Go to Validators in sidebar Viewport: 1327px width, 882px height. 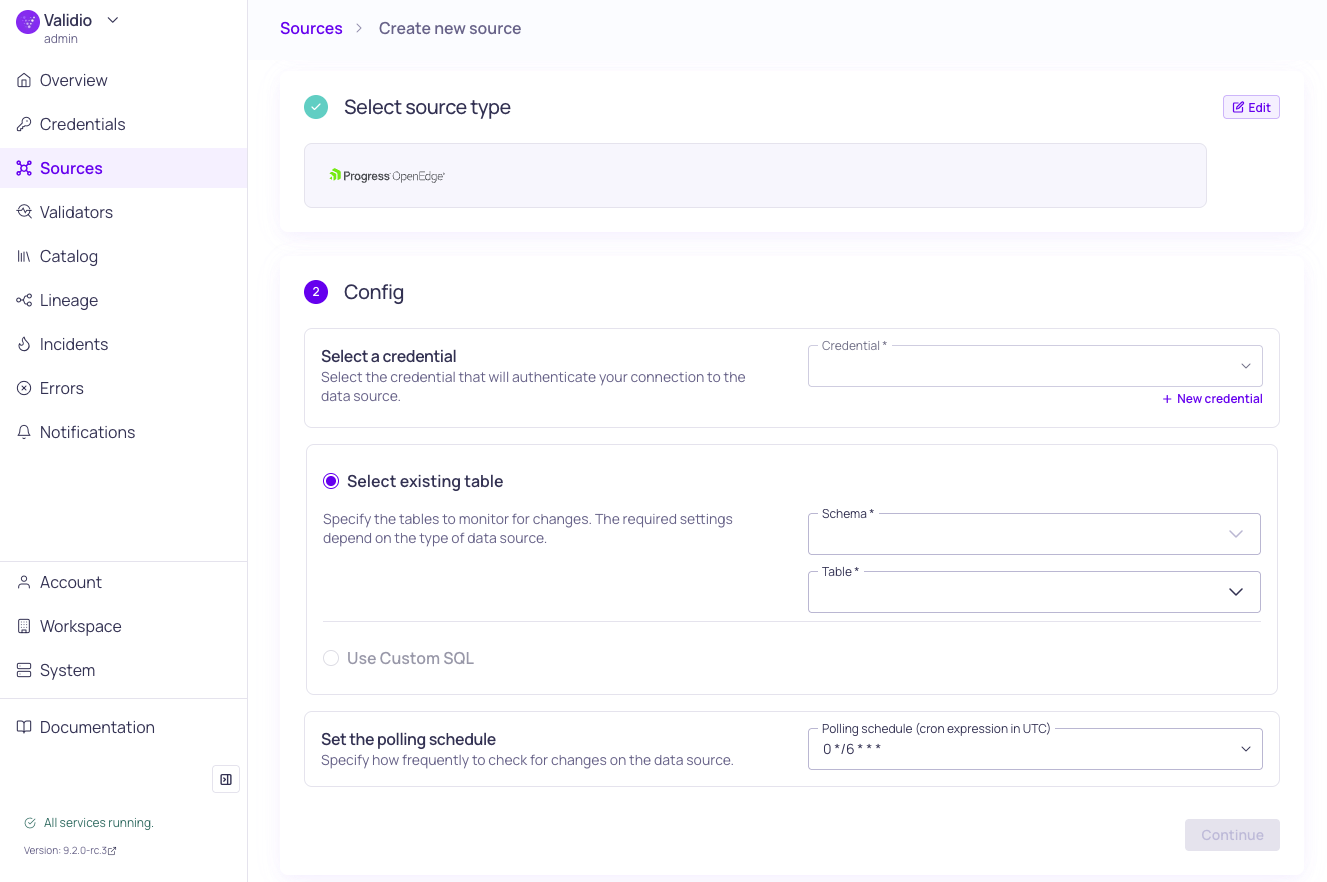point(124,212)
